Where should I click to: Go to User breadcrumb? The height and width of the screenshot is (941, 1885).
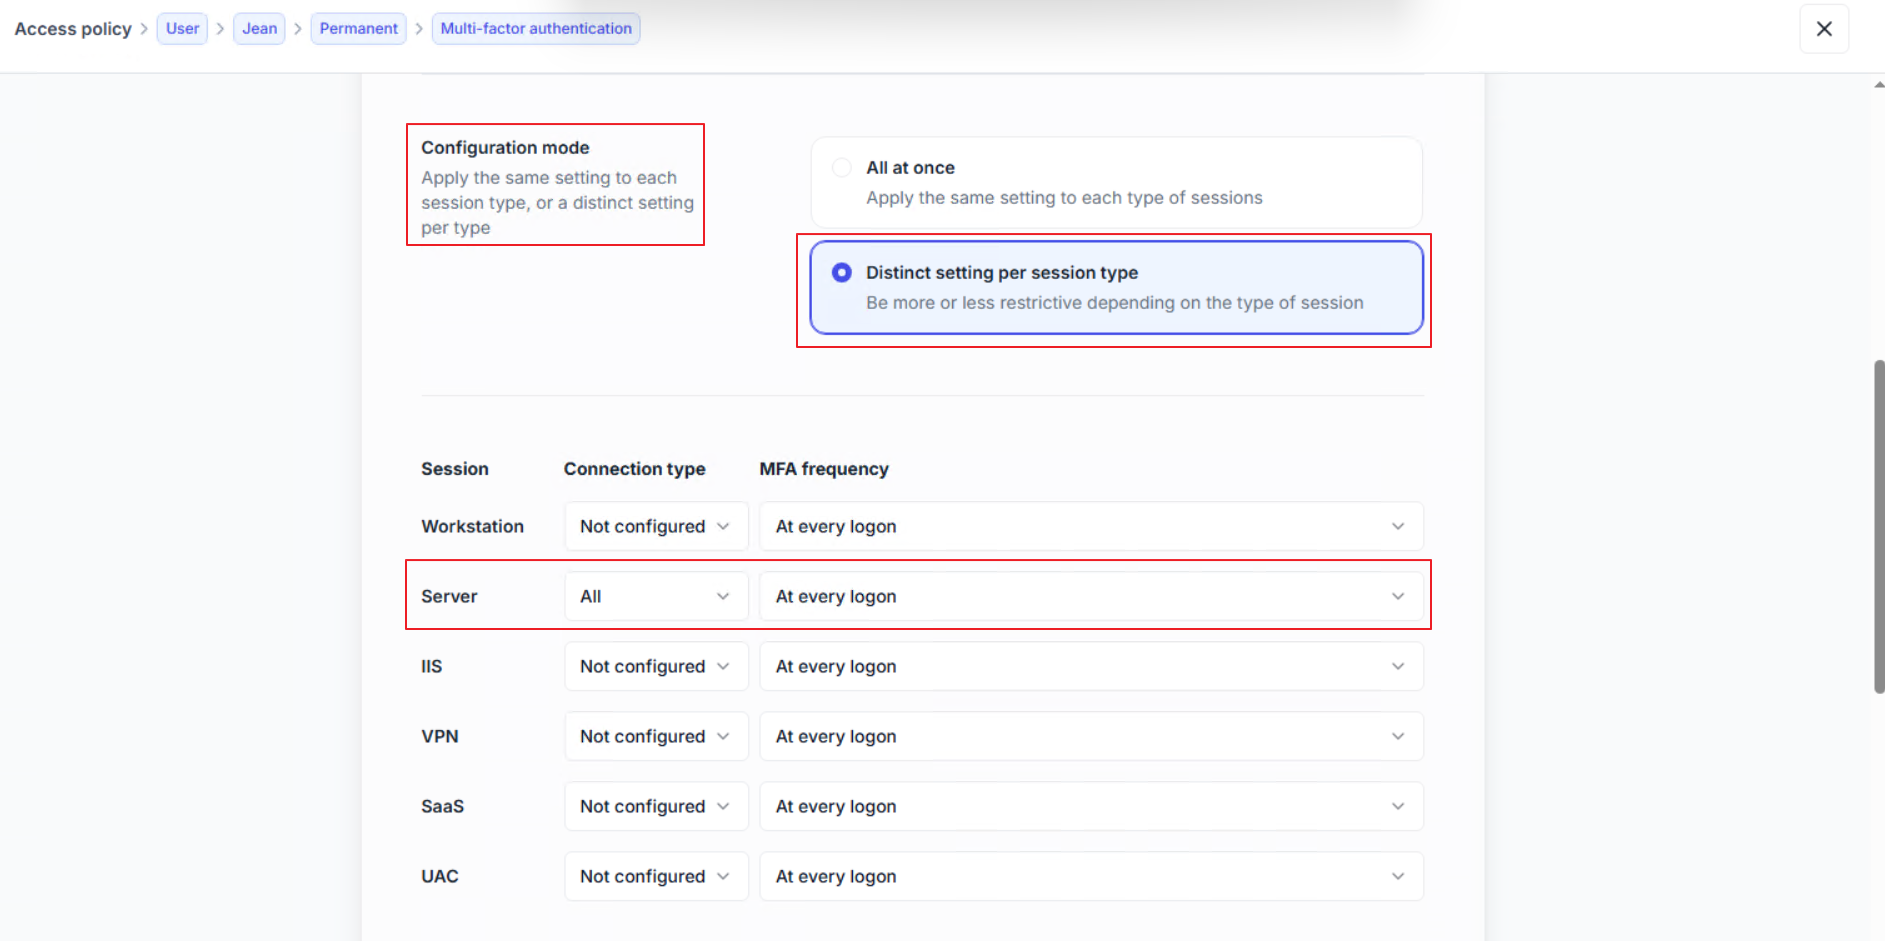click(x=182, y=29)
